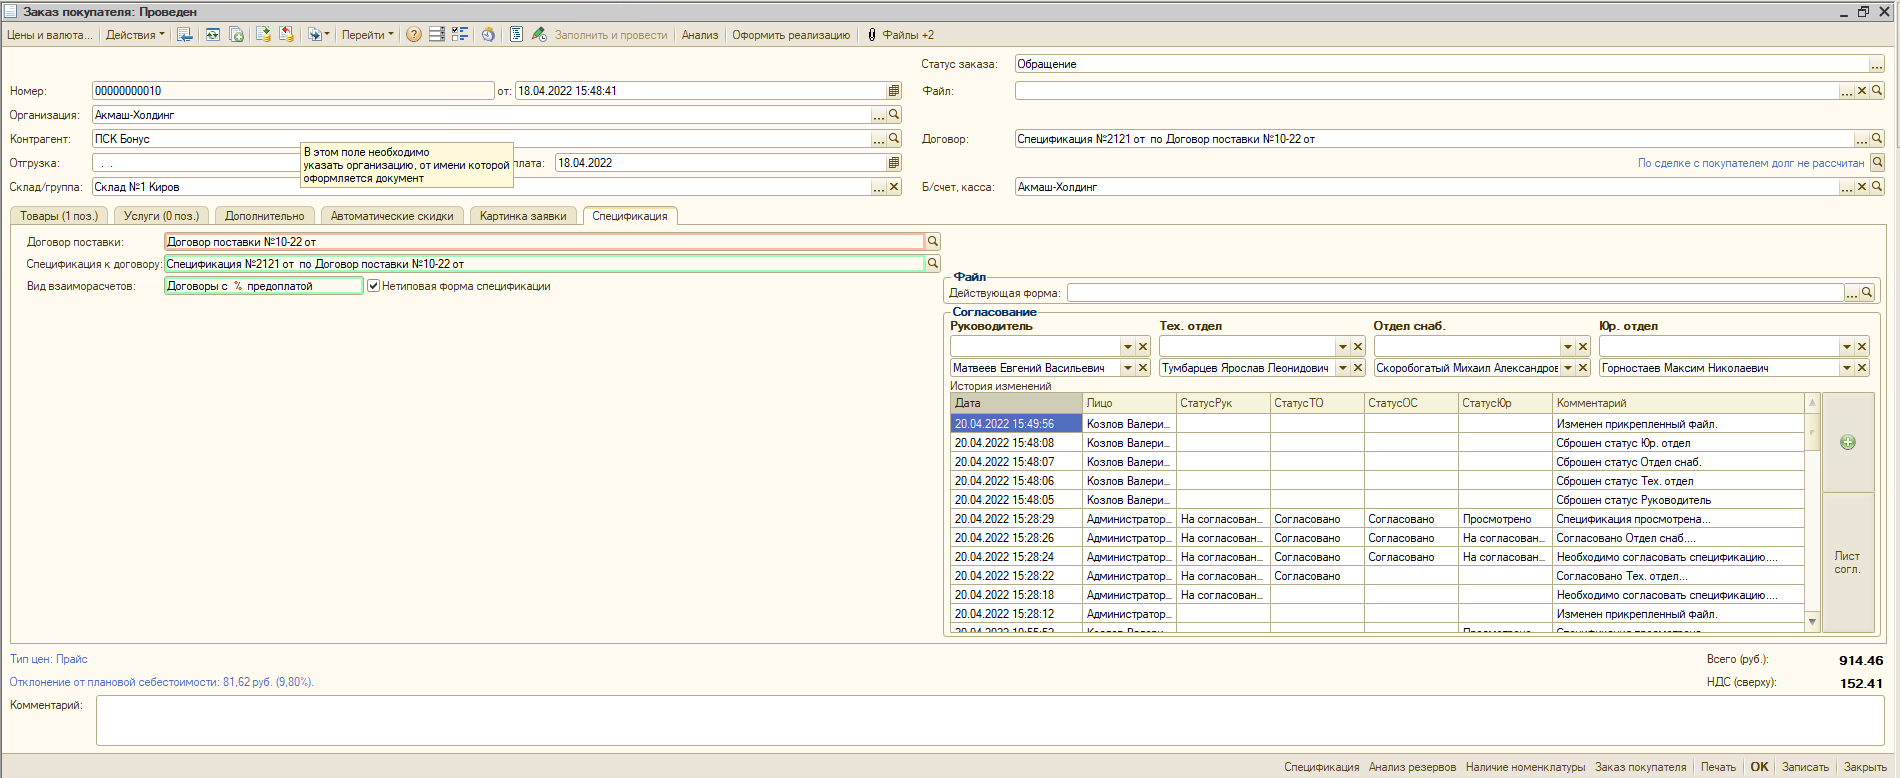Open dropdown for Горностаев Максим Николаевич field
The width and height of the screenshot is (1900, 778).
(x=1847, y=368)
